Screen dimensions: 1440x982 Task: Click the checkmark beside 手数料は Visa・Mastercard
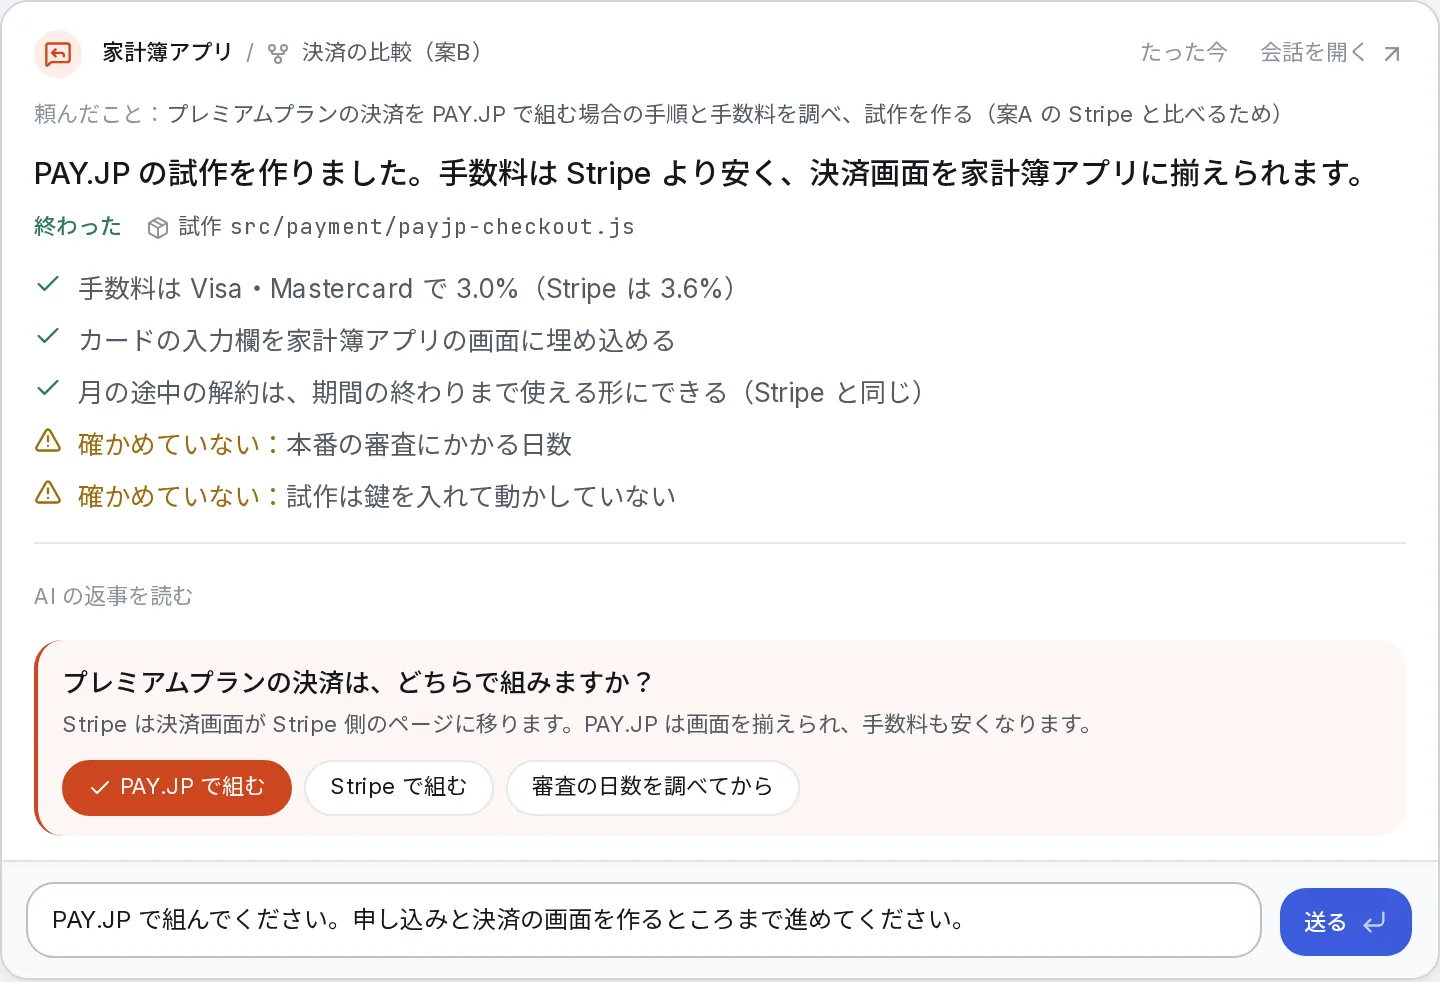(x=48, y=285)
